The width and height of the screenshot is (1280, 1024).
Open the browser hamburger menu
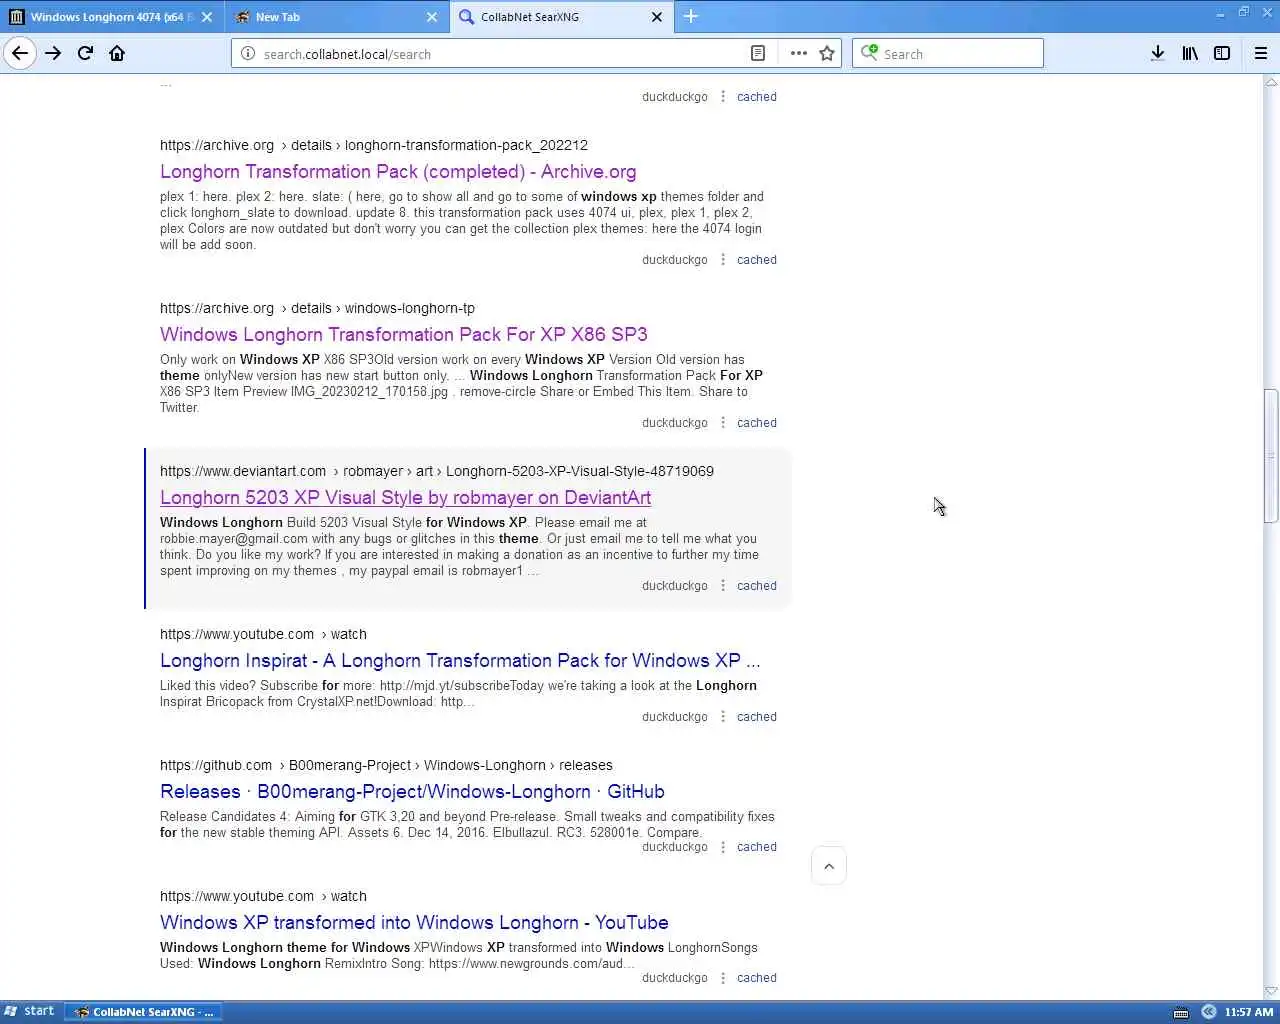click(x=1260, y=53)
